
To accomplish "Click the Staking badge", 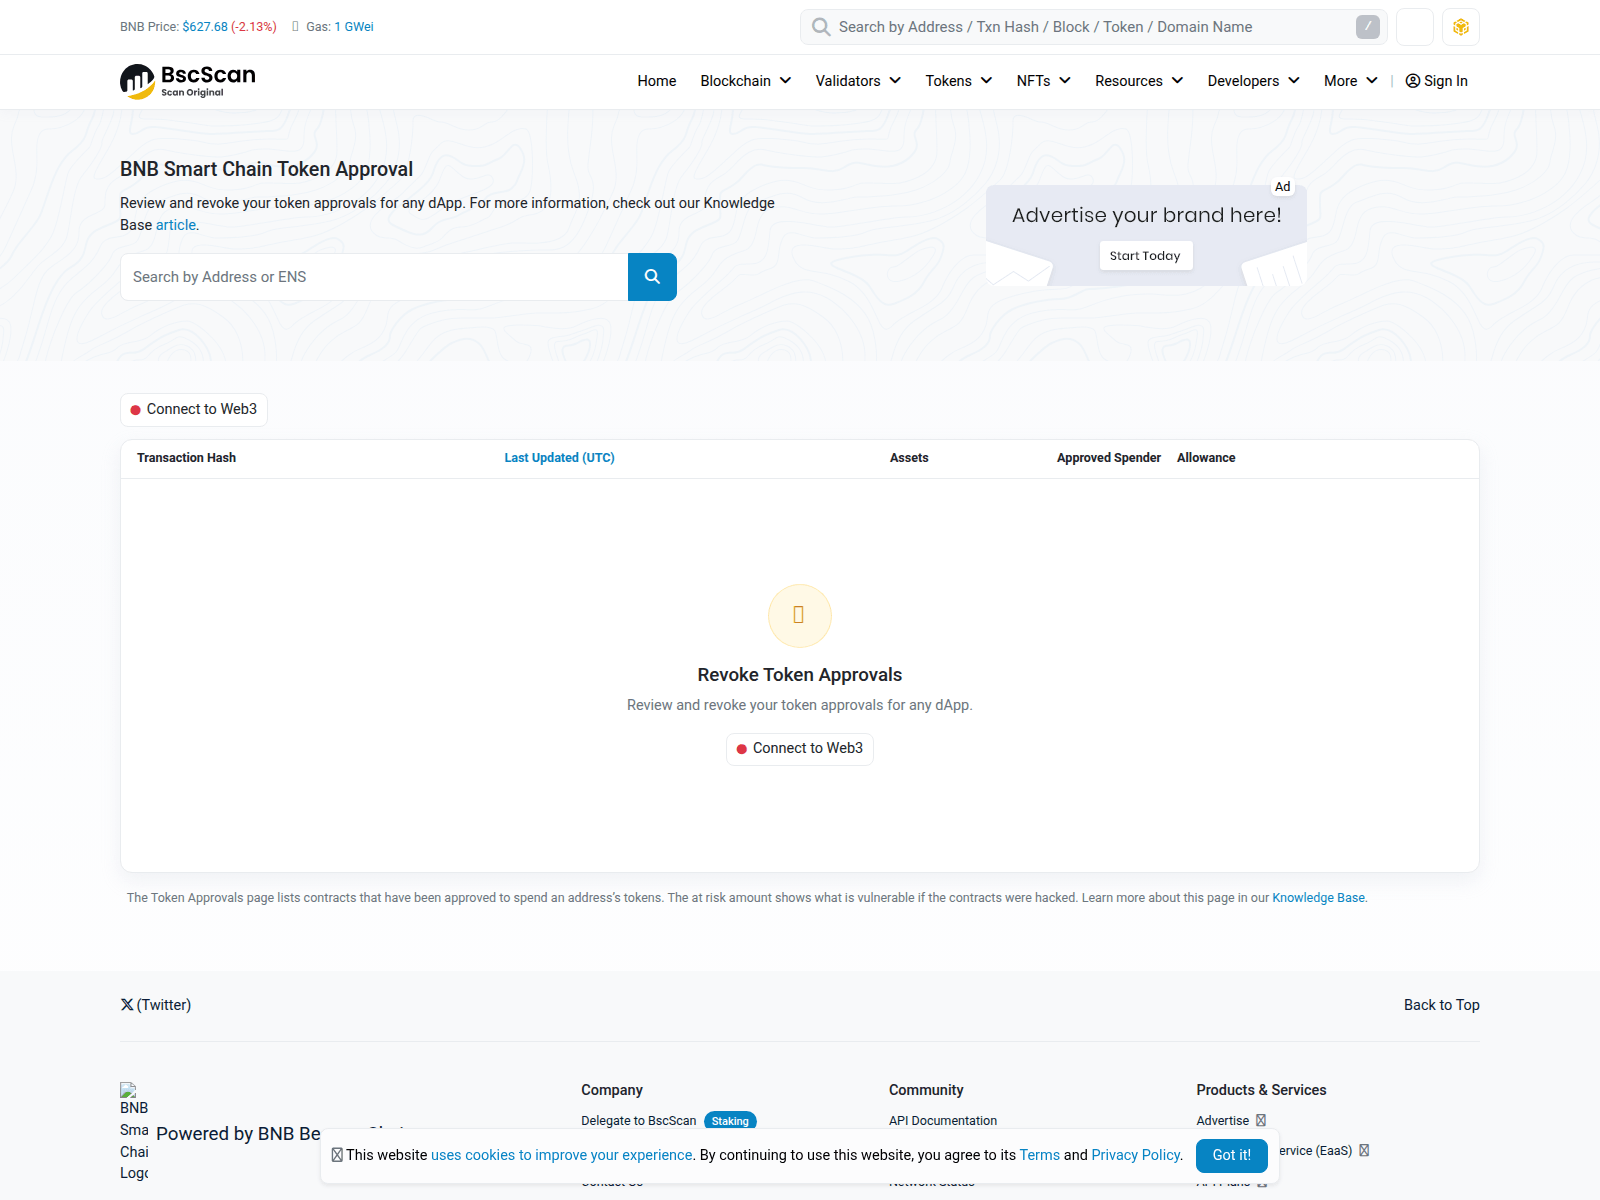I will [730, 1121].
